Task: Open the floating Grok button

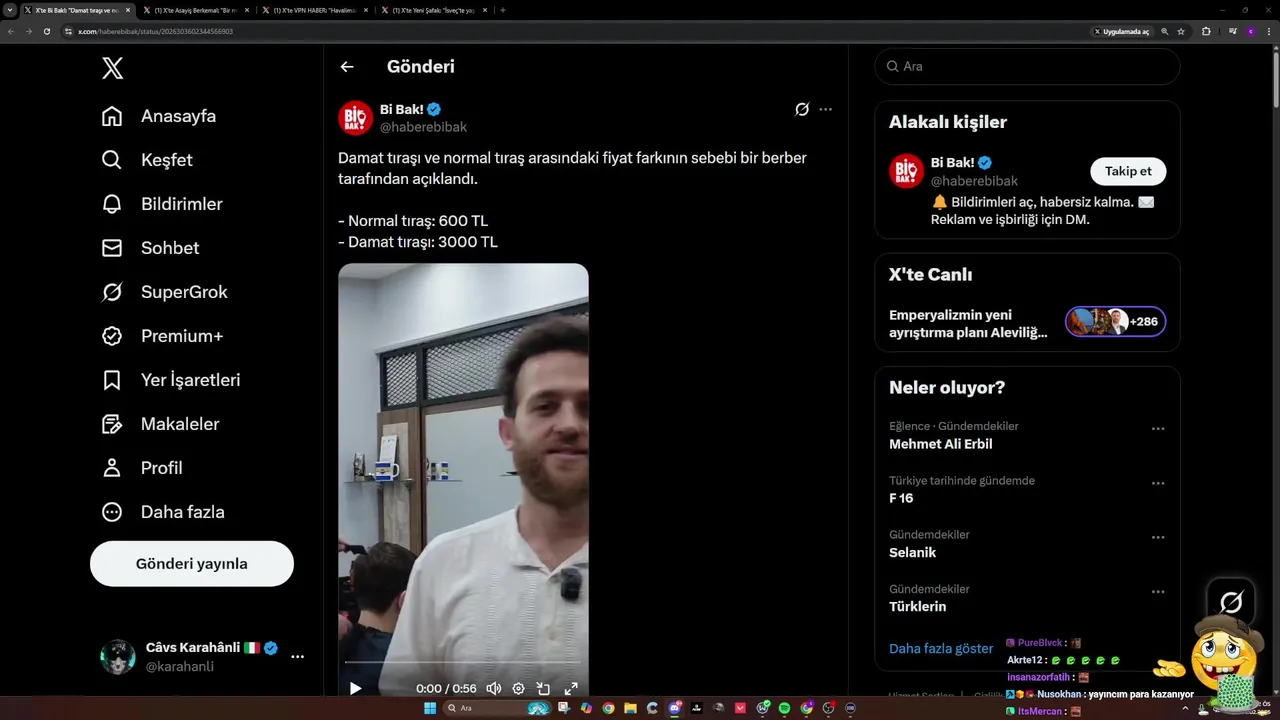Action: (x=1231, y=602)
